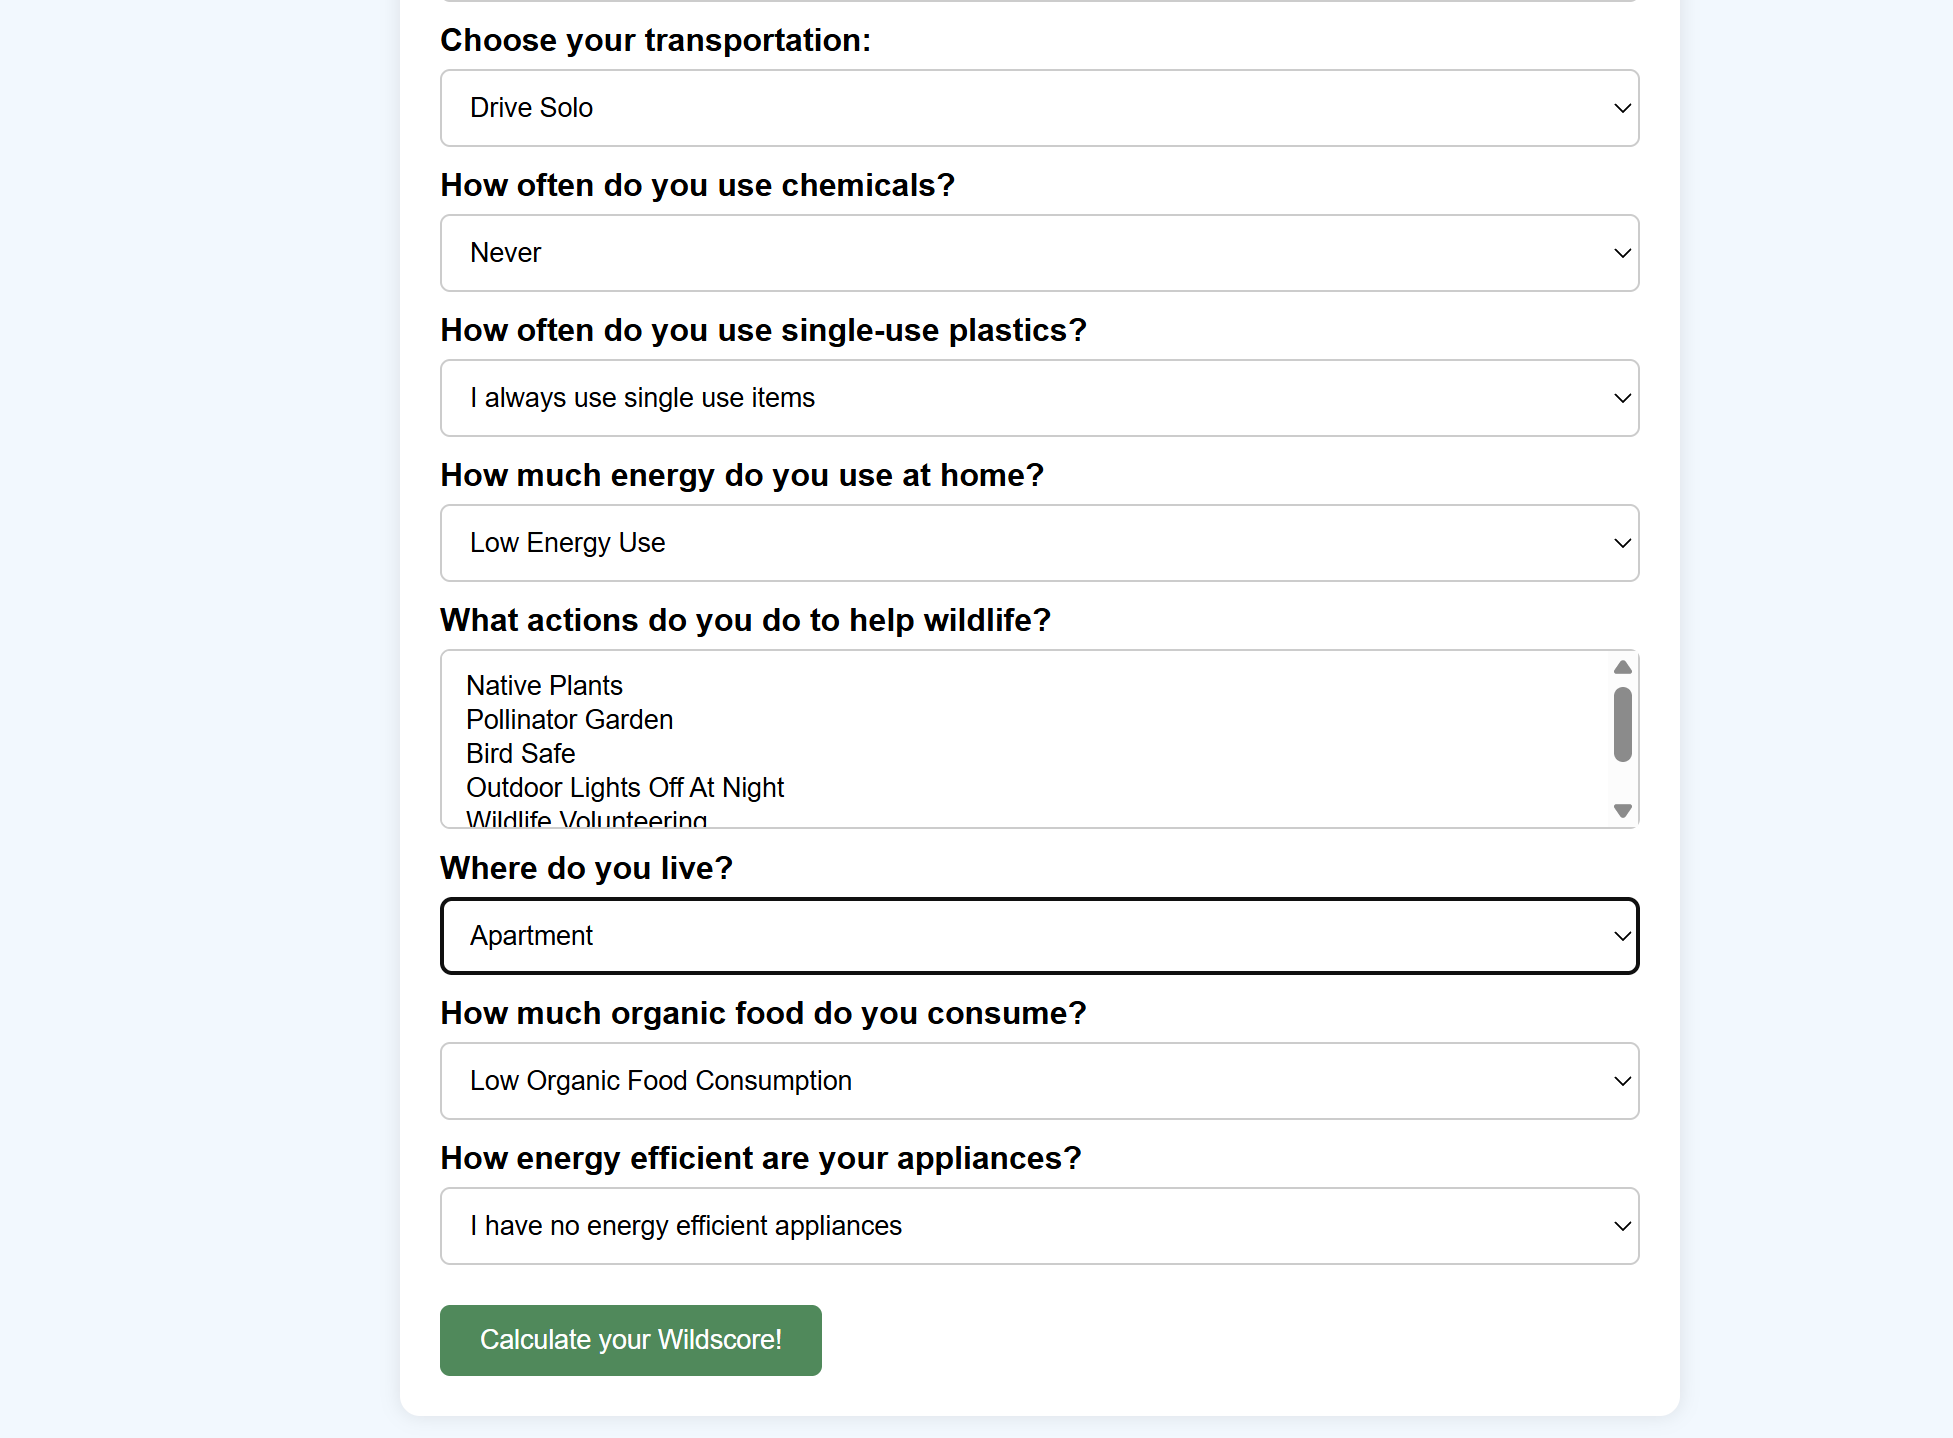Click wildlife list scroll down arrow
The height and width of the screenshot is (1438, 1953).
pos(1622,811)
